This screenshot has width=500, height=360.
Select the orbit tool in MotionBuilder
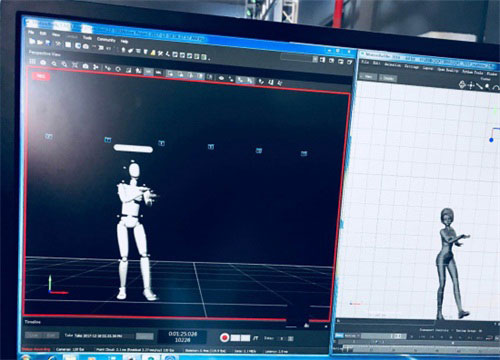click(x=462, y=84)
